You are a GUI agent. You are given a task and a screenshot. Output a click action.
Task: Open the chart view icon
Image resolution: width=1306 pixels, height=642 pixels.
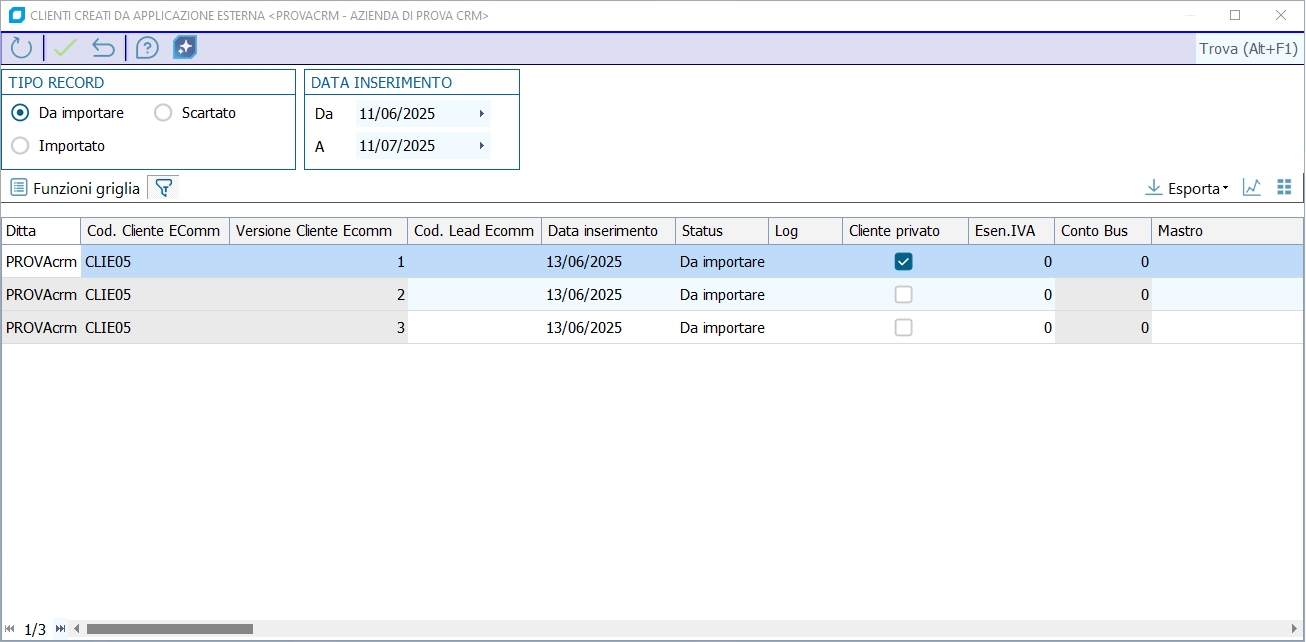(x=1251, y=187)
